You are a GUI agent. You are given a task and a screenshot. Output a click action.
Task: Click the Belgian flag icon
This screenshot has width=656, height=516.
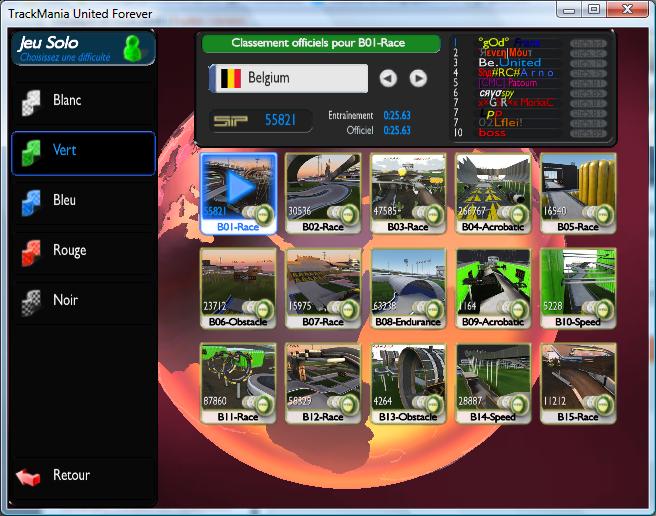click(x=230, y=78)
